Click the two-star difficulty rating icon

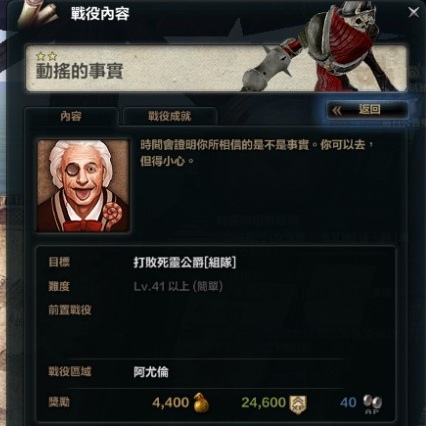coord(46,56)
